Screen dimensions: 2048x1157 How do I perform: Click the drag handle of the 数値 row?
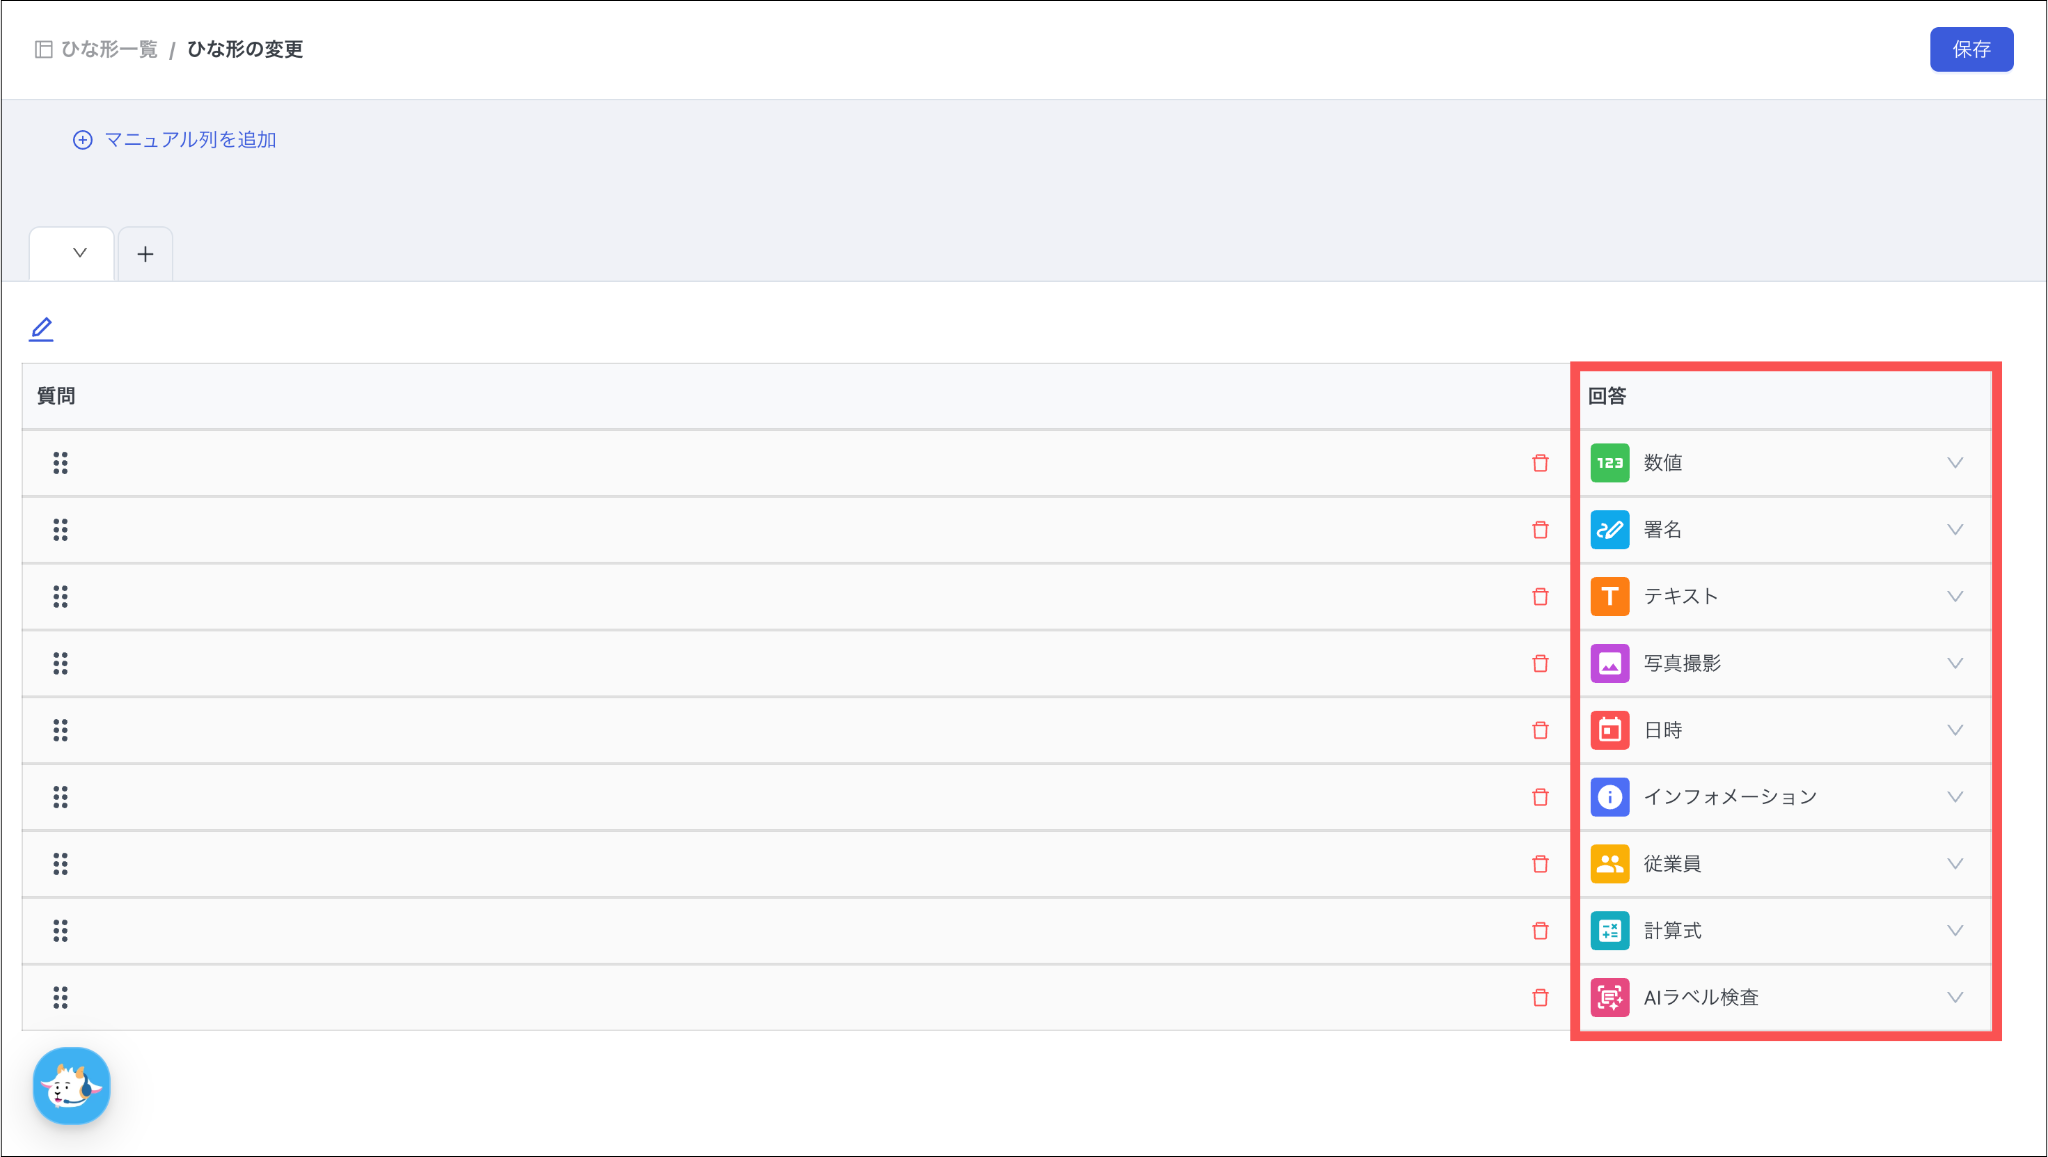61,463
